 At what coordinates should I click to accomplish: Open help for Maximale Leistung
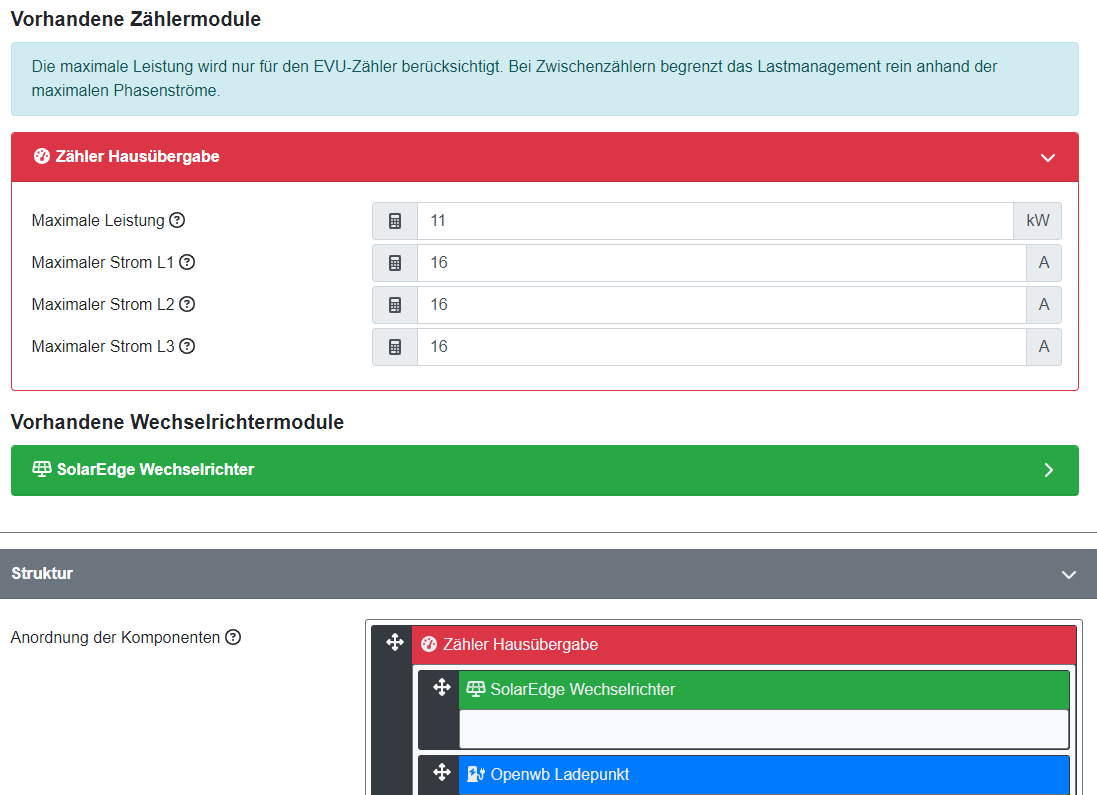pos(178,220)
